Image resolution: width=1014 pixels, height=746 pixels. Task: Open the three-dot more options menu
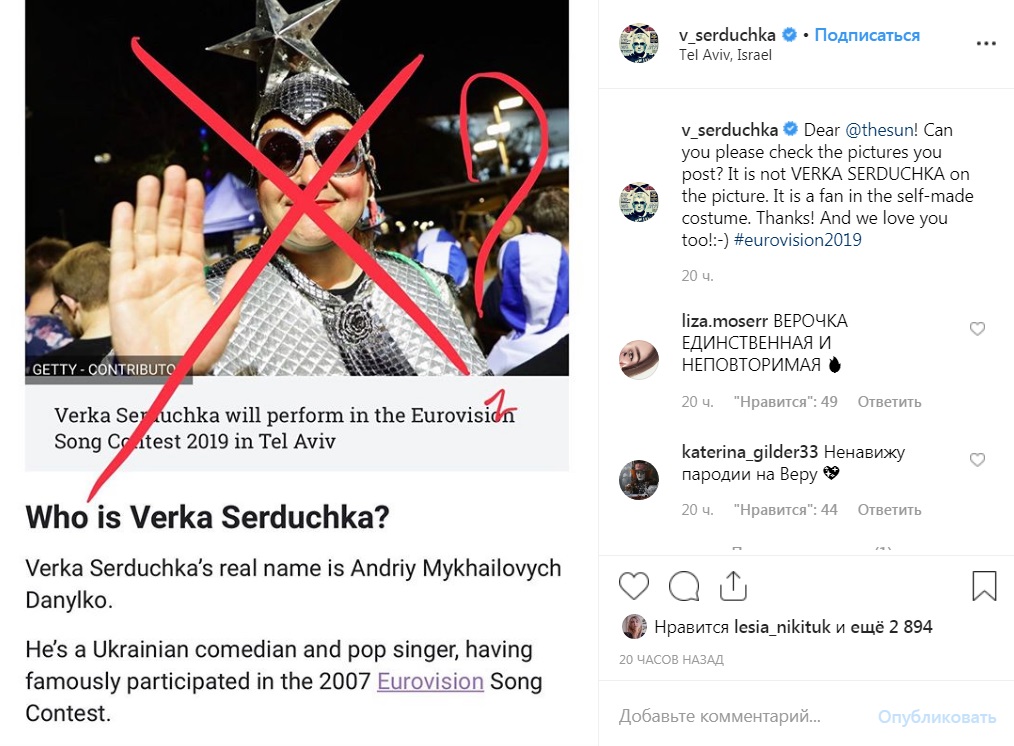[x=986, y=43]
